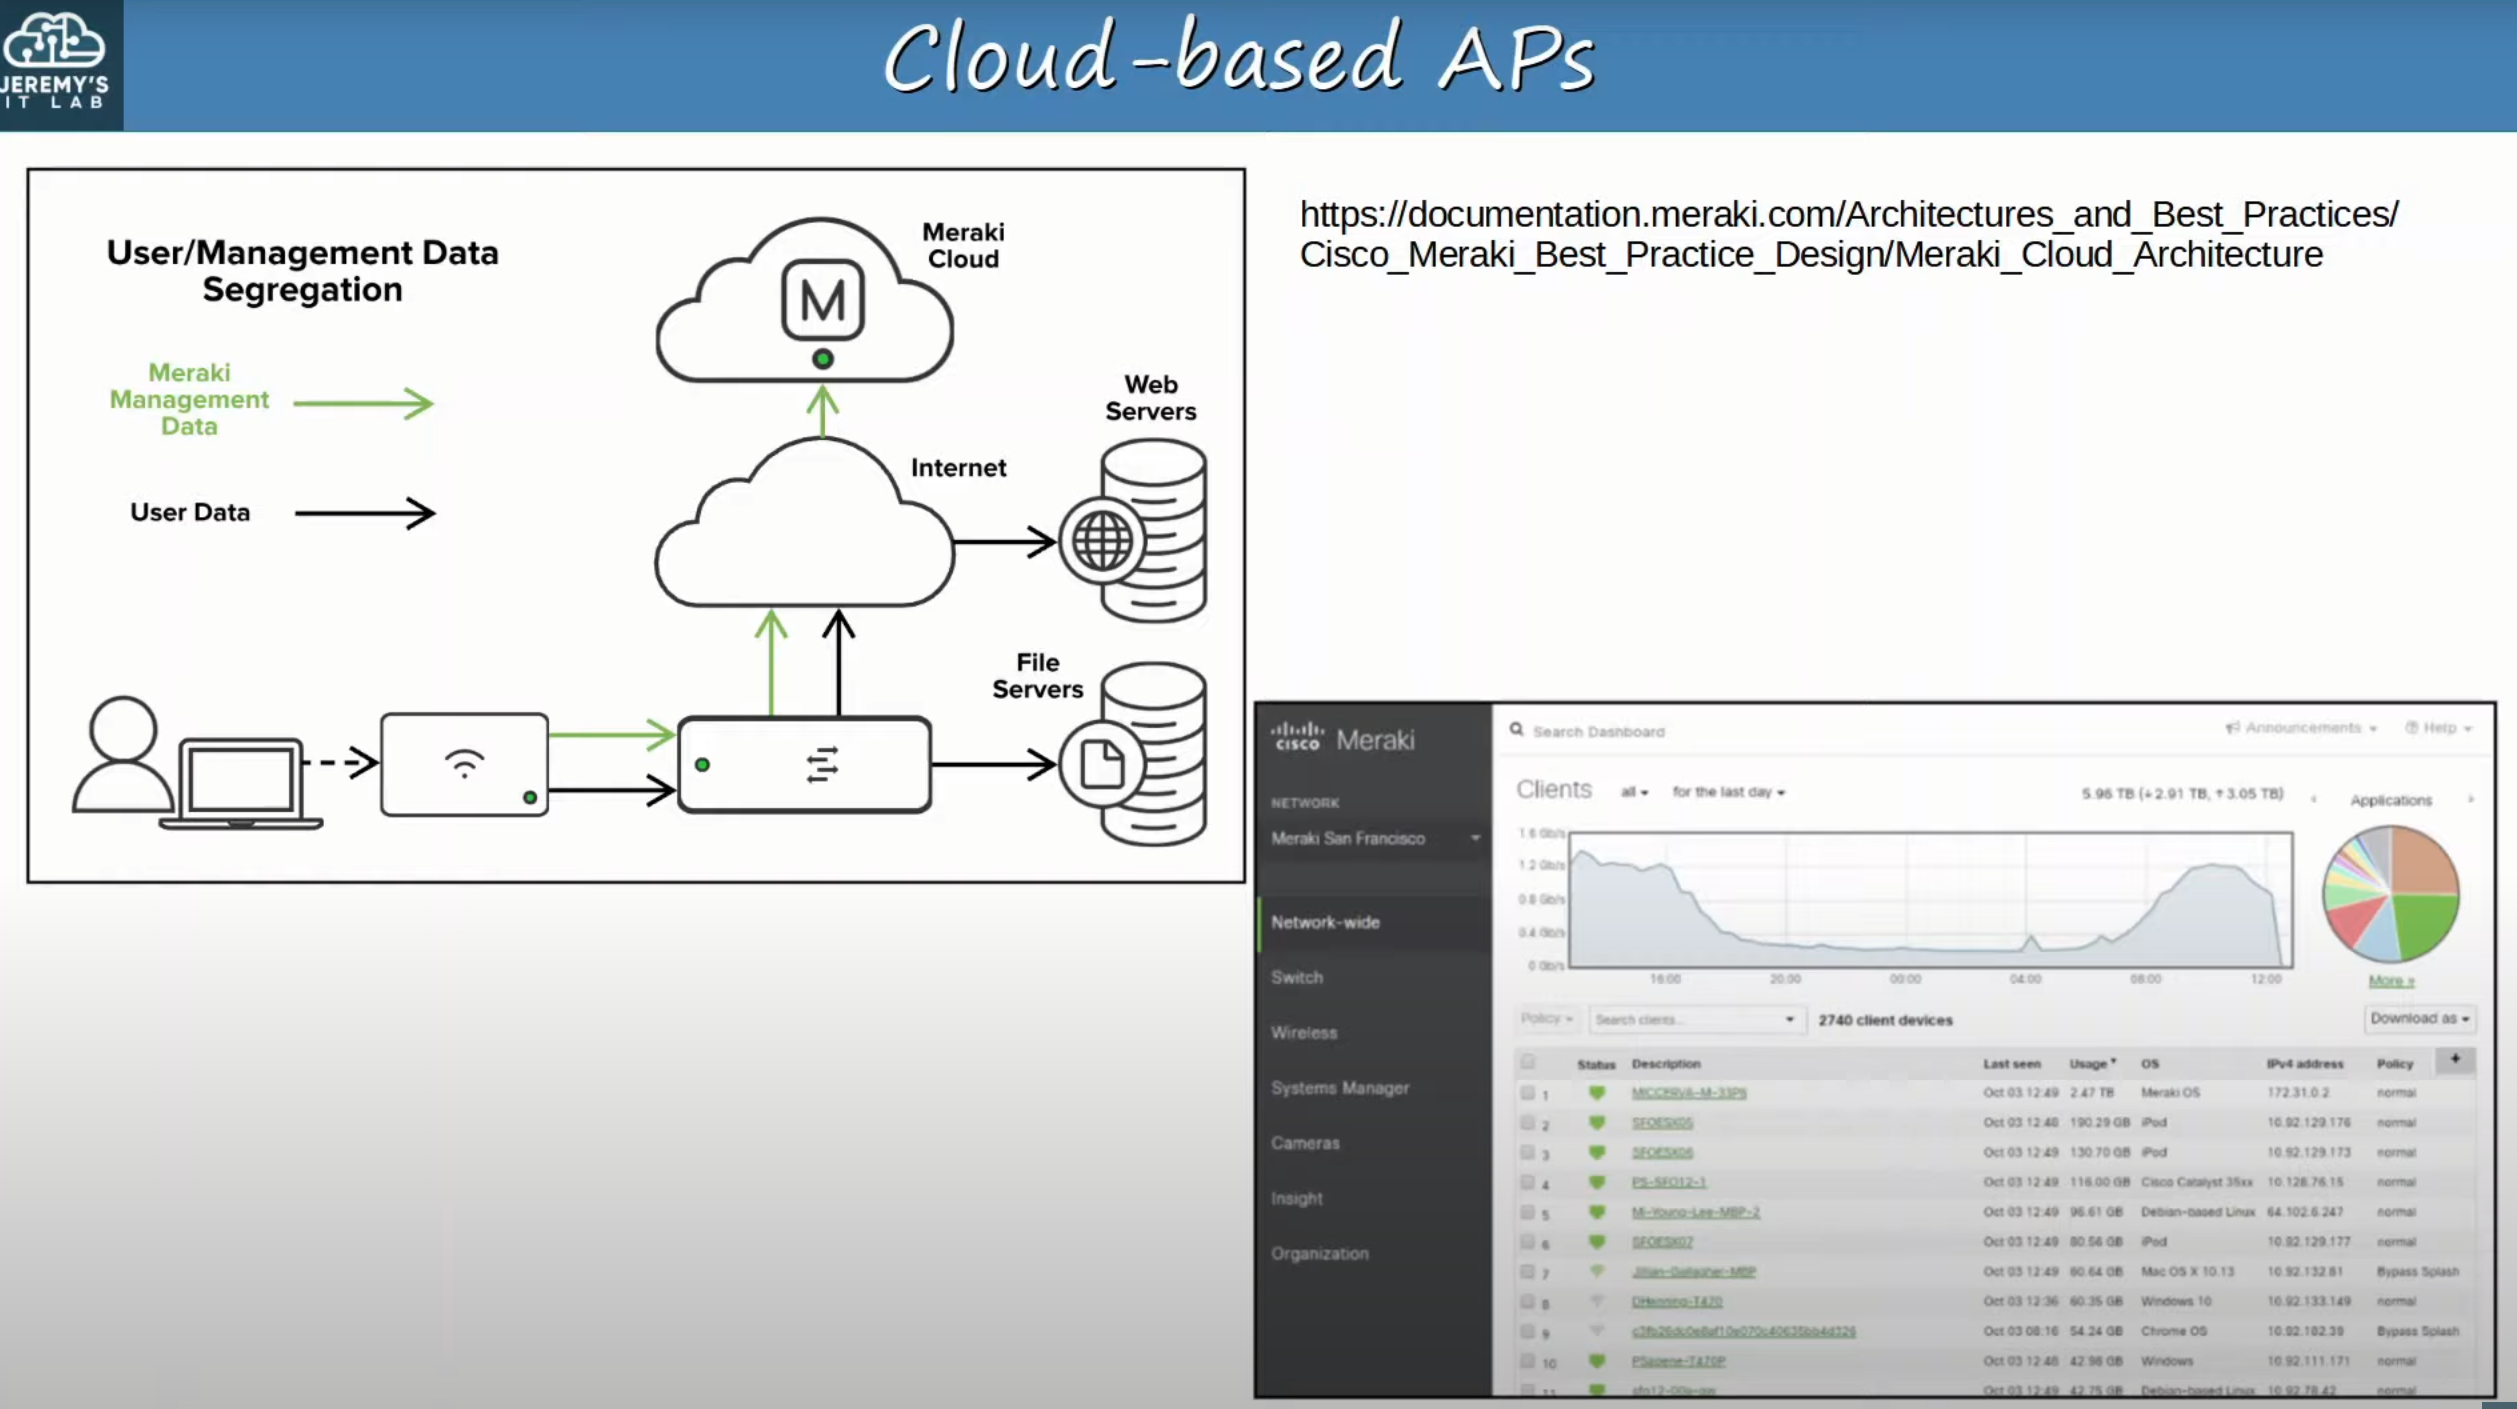Click the plus add-column icon in table header
This screenshot has width=2517, height=1409.
point(2455,1059)
